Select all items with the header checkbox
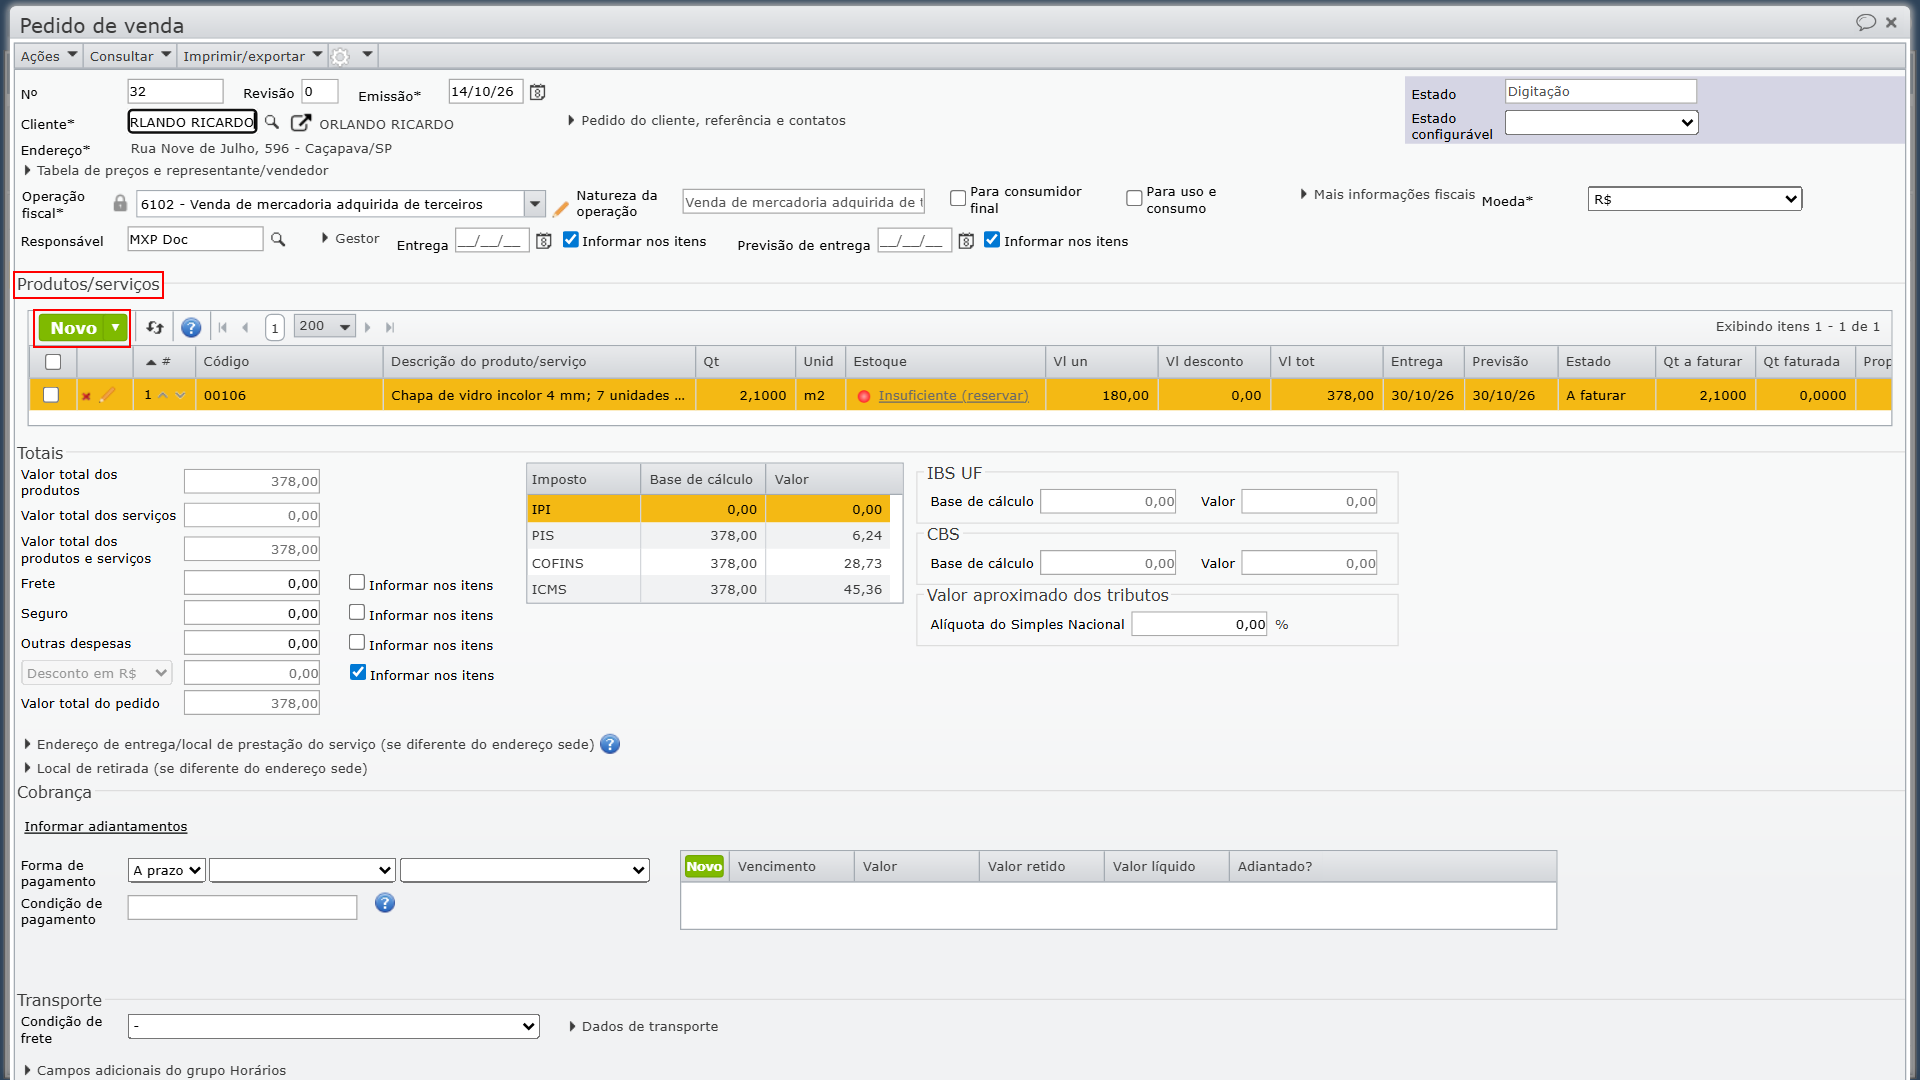This screenshot has height=1080, width=1920. (53, 362)
